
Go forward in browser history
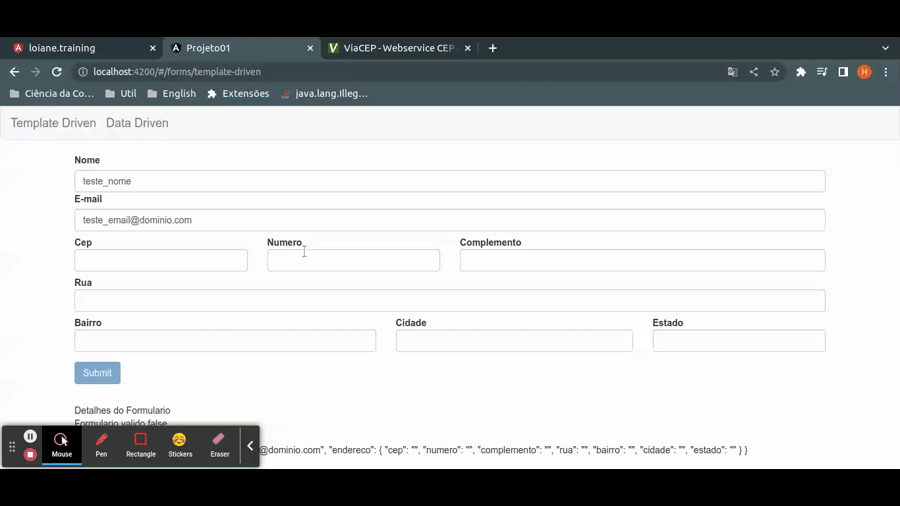click(x=36, y=72)
